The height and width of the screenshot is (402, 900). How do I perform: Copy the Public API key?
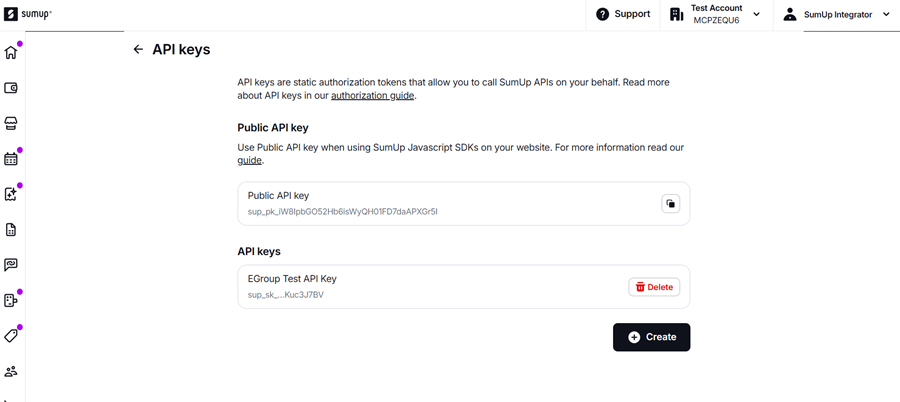click(x=670, y=204)
